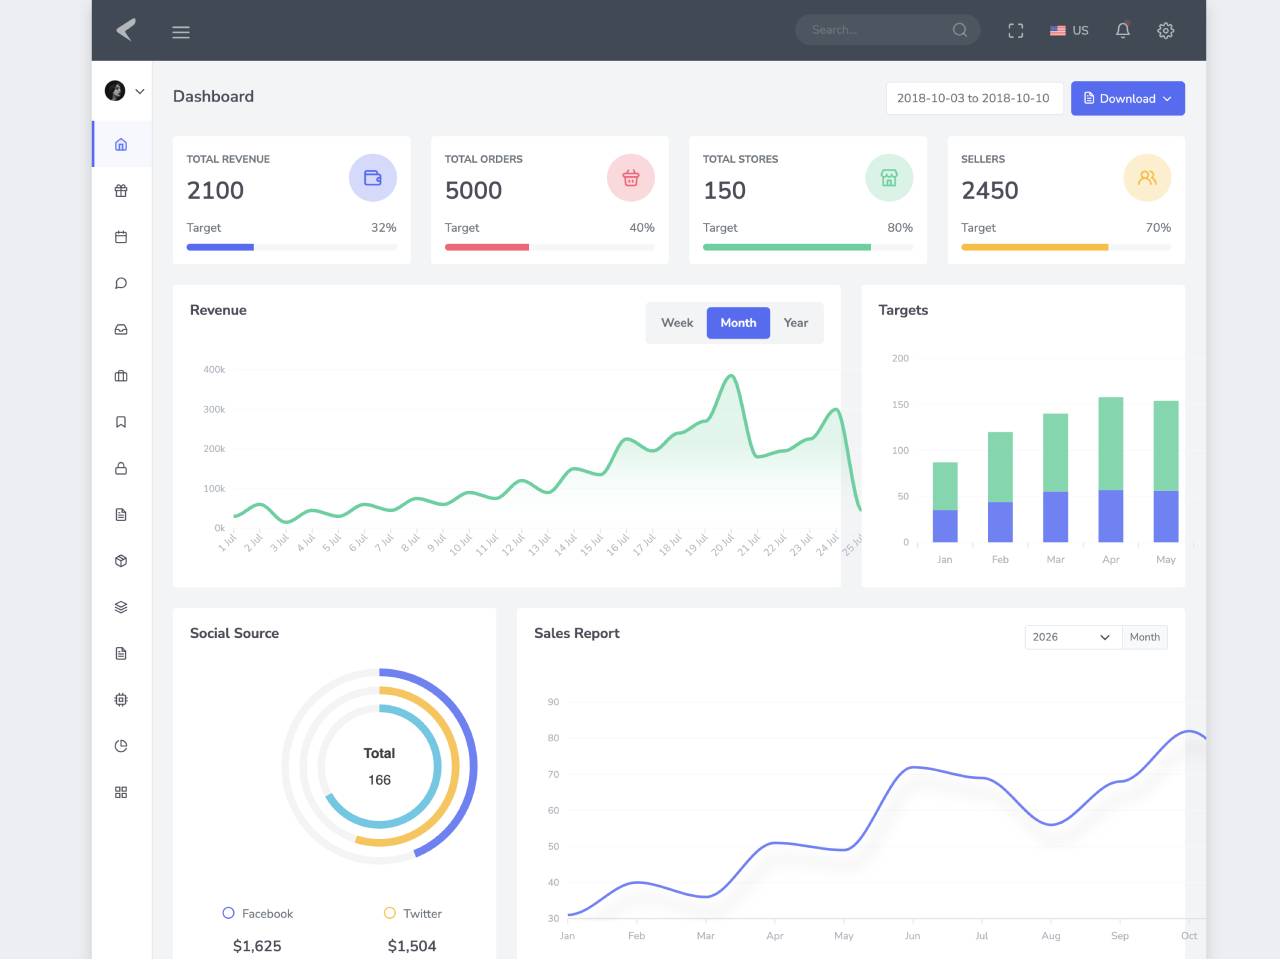Switch Revenue chart to Week
This screenshot has width=1280, height=960.
pos(677,323)
